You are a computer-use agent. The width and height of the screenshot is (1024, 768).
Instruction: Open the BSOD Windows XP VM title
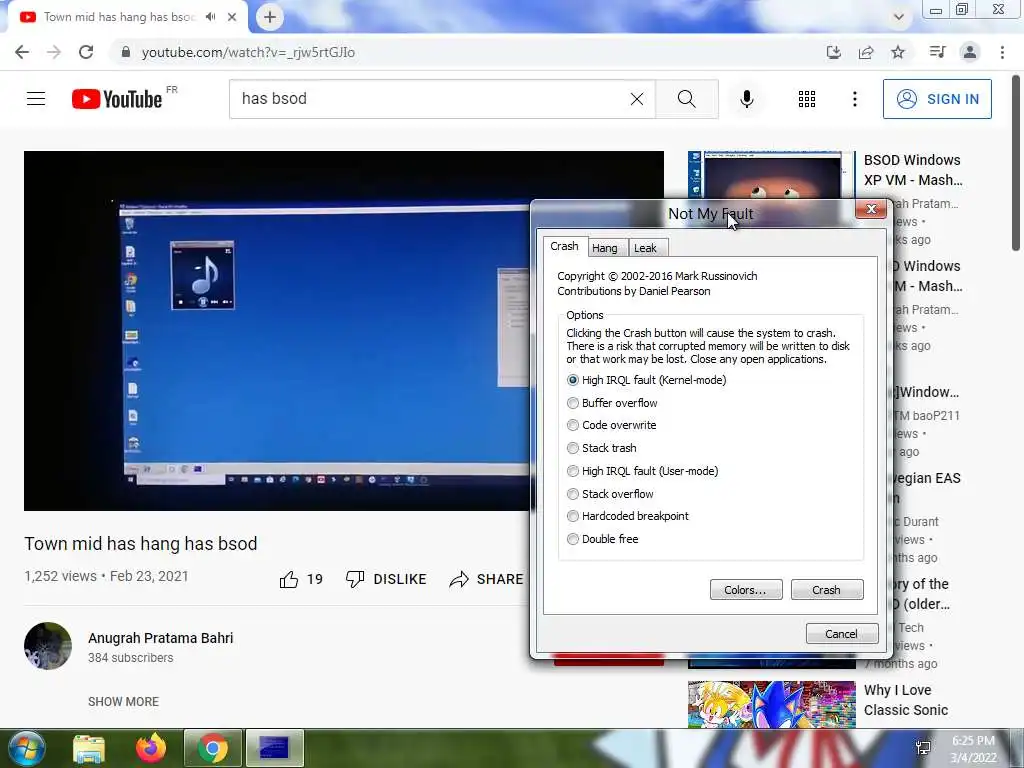(912, 170)
